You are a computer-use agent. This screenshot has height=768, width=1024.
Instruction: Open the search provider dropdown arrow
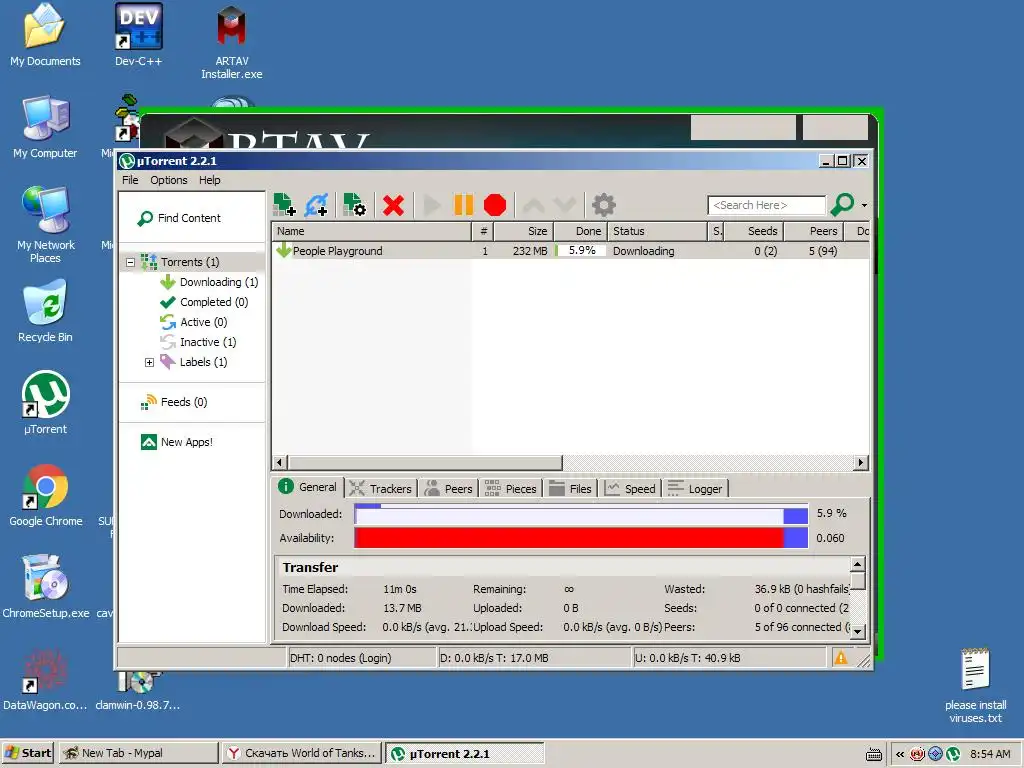click(864, 205)
